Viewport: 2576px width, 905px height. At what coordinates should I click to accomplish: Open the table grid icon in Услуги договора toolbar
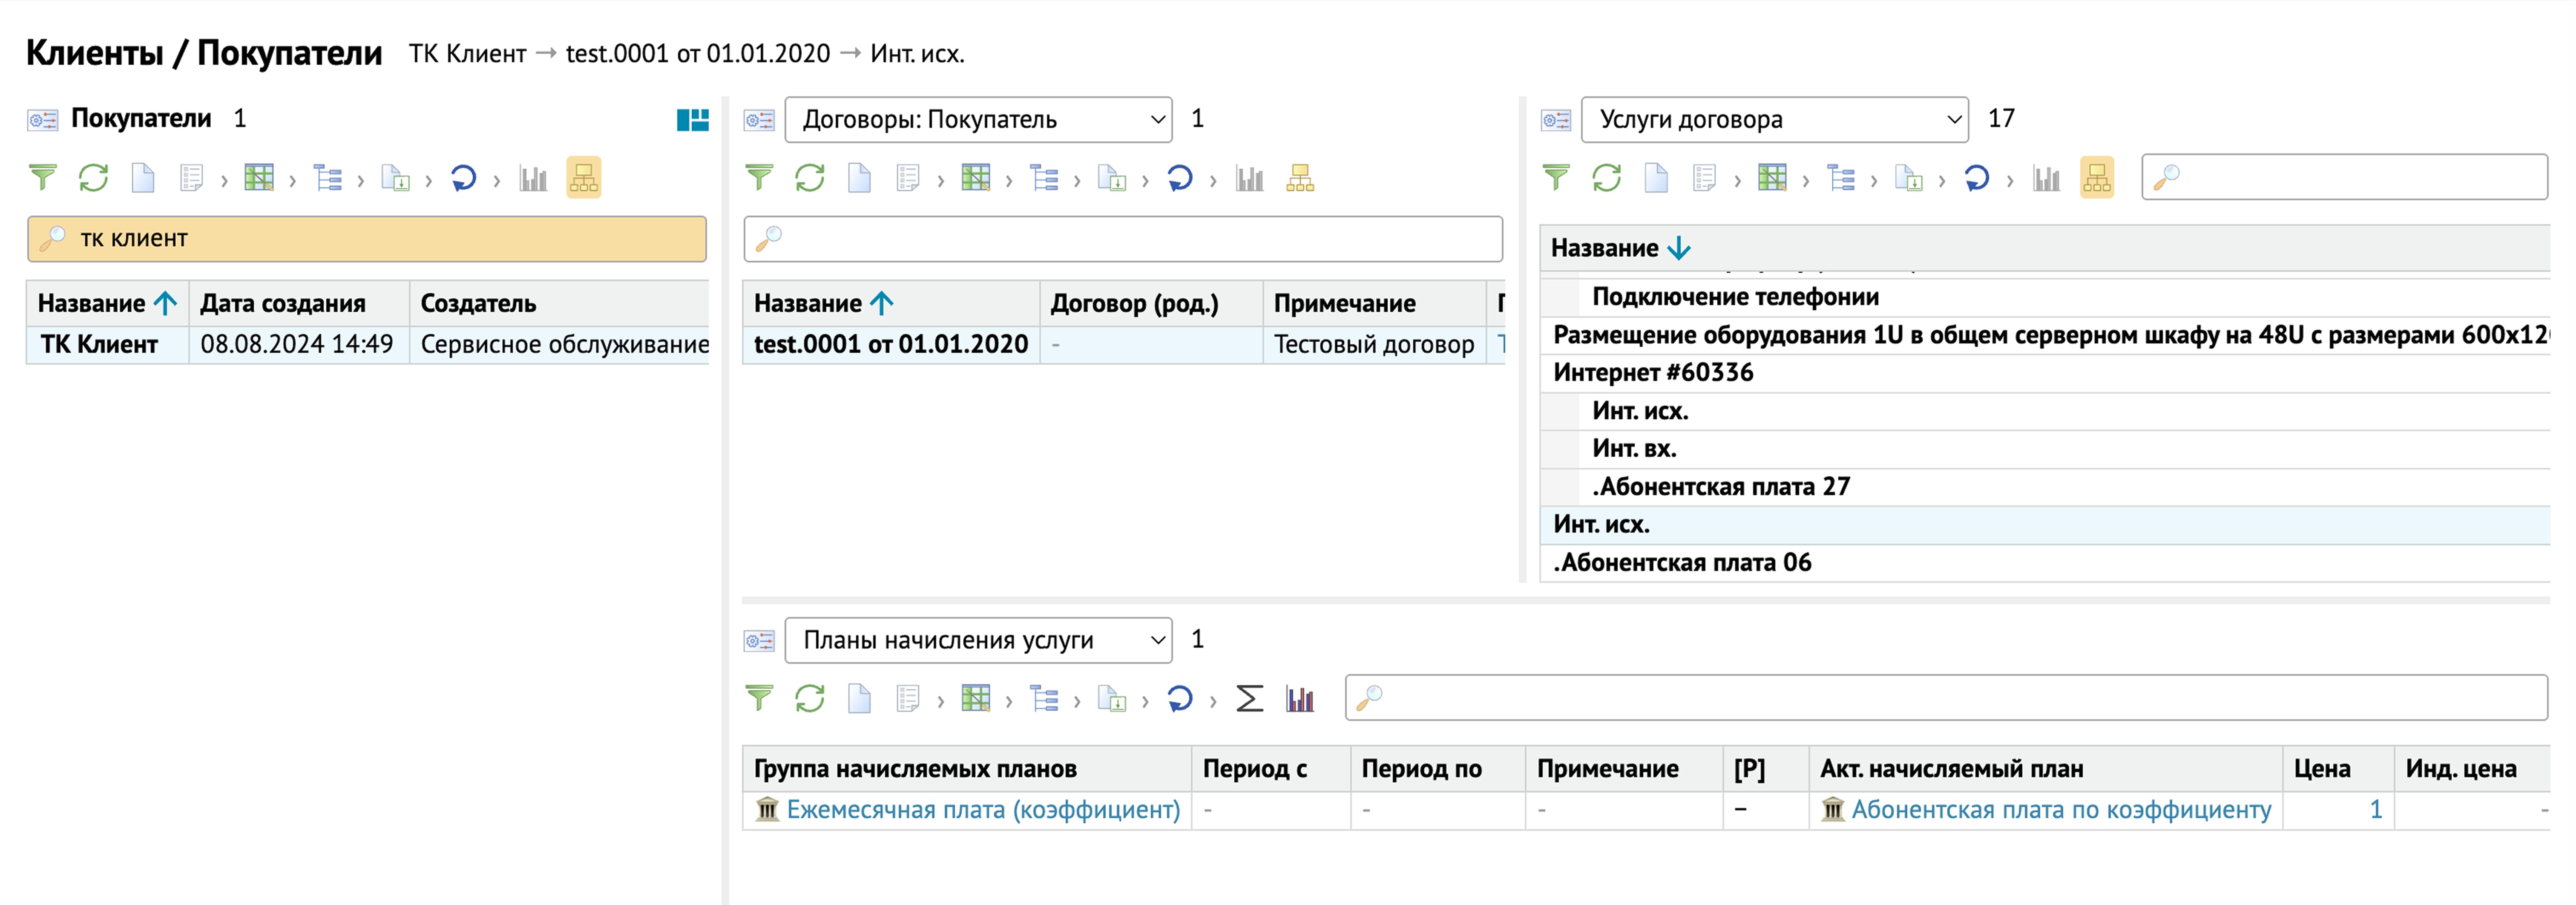(1772, 178)
